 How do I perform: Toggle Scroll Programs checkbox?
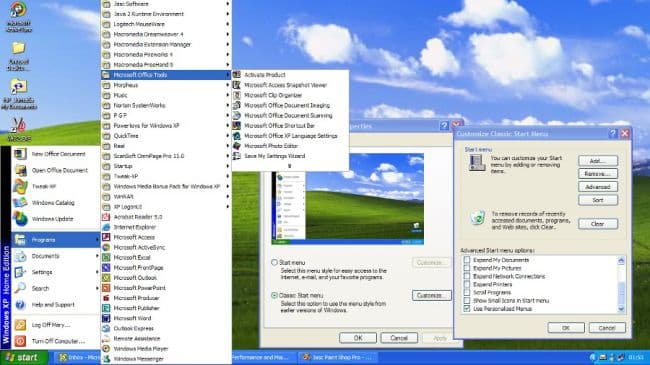tap(467, 292)
